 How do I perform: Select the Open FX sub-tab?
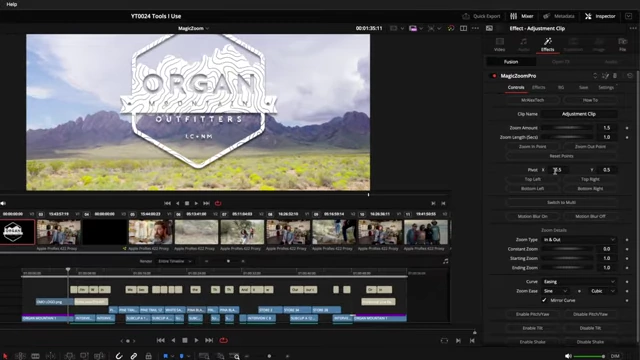click(560, 62)
